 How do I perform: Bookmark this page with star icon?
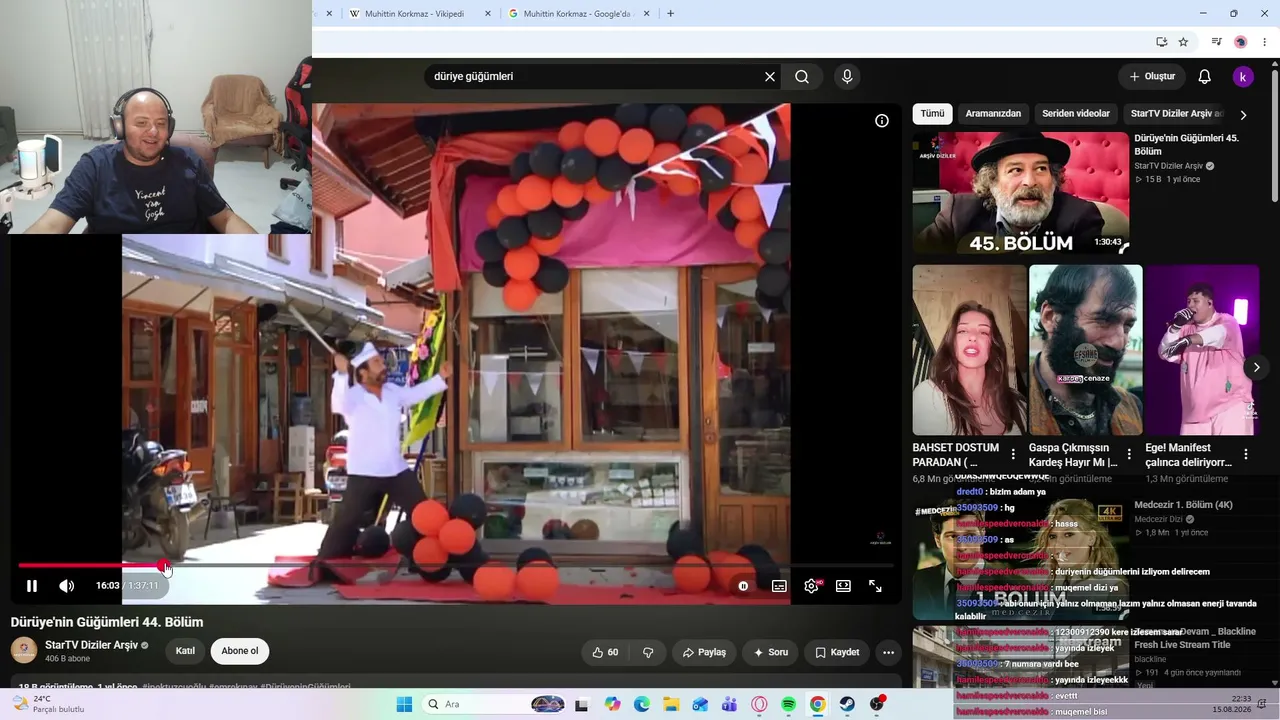point(1183,42)
